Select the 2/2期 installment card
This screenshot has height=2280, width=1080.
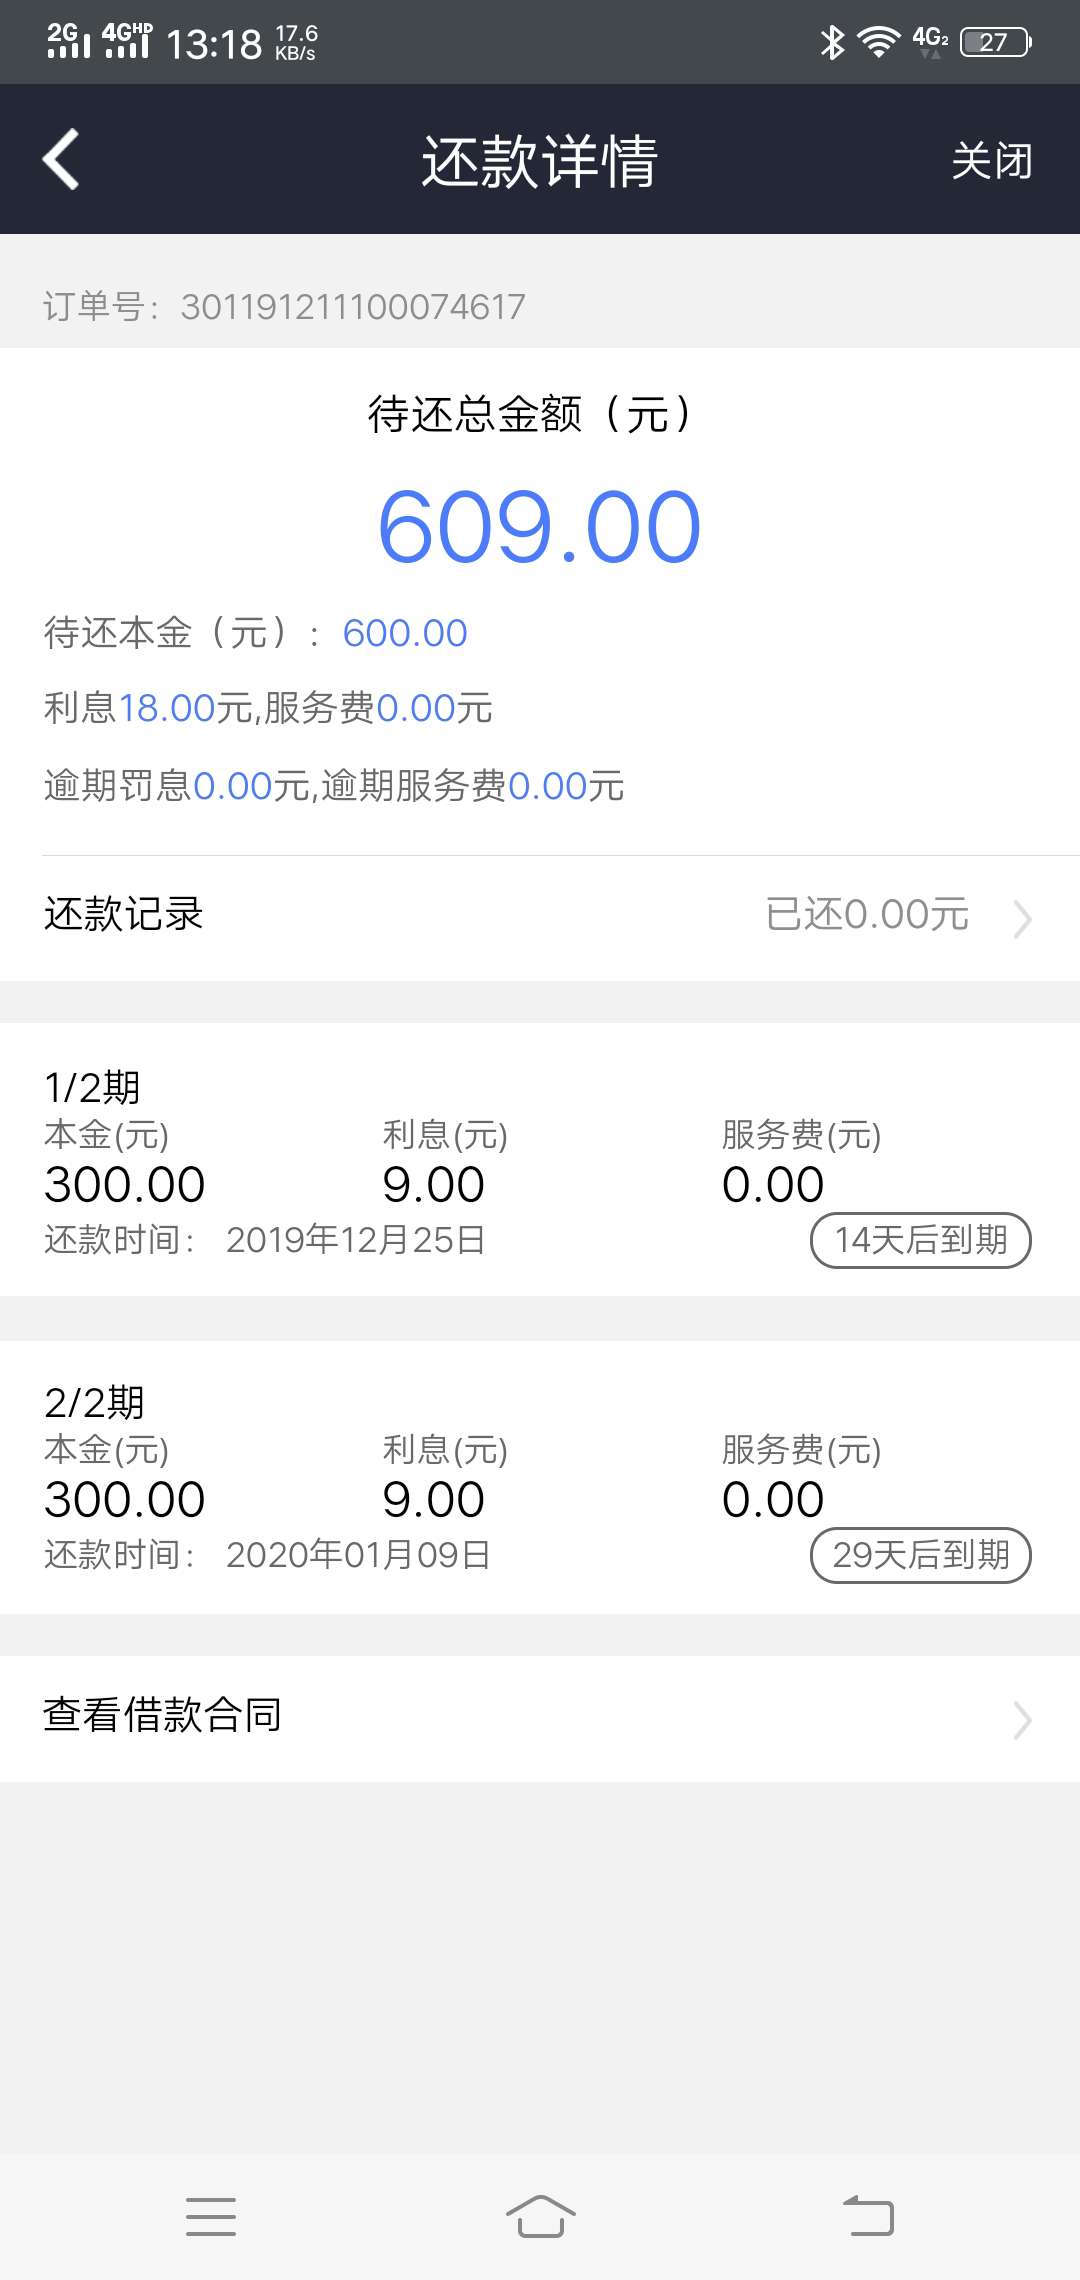(540, 1477)
